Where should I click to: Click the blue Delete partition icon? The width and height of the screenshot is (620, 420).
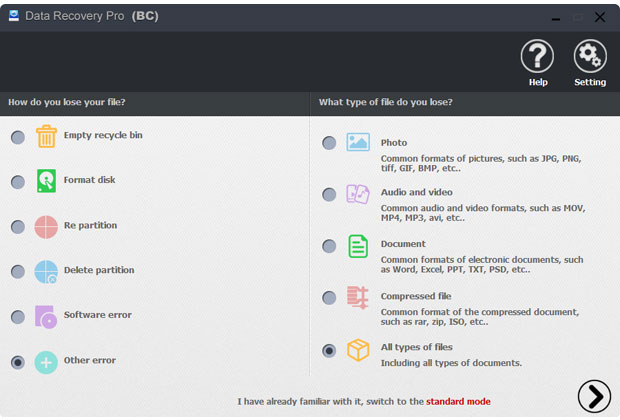click(46, 272)
